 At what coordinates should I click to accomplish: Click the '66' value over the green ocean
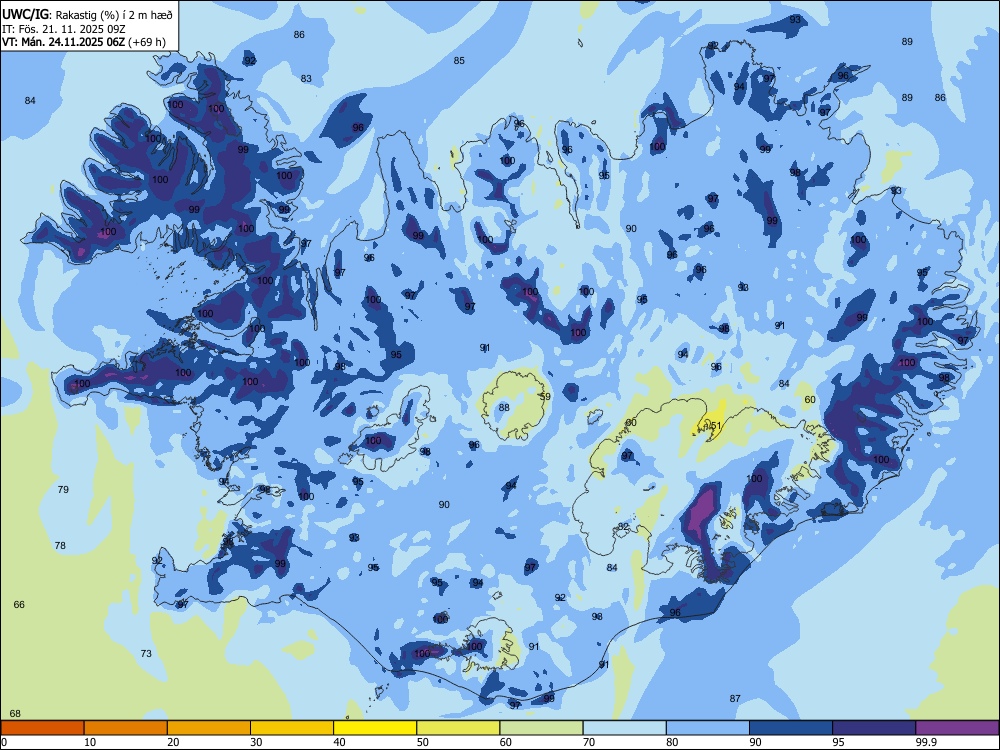click(x=19, y=605)
